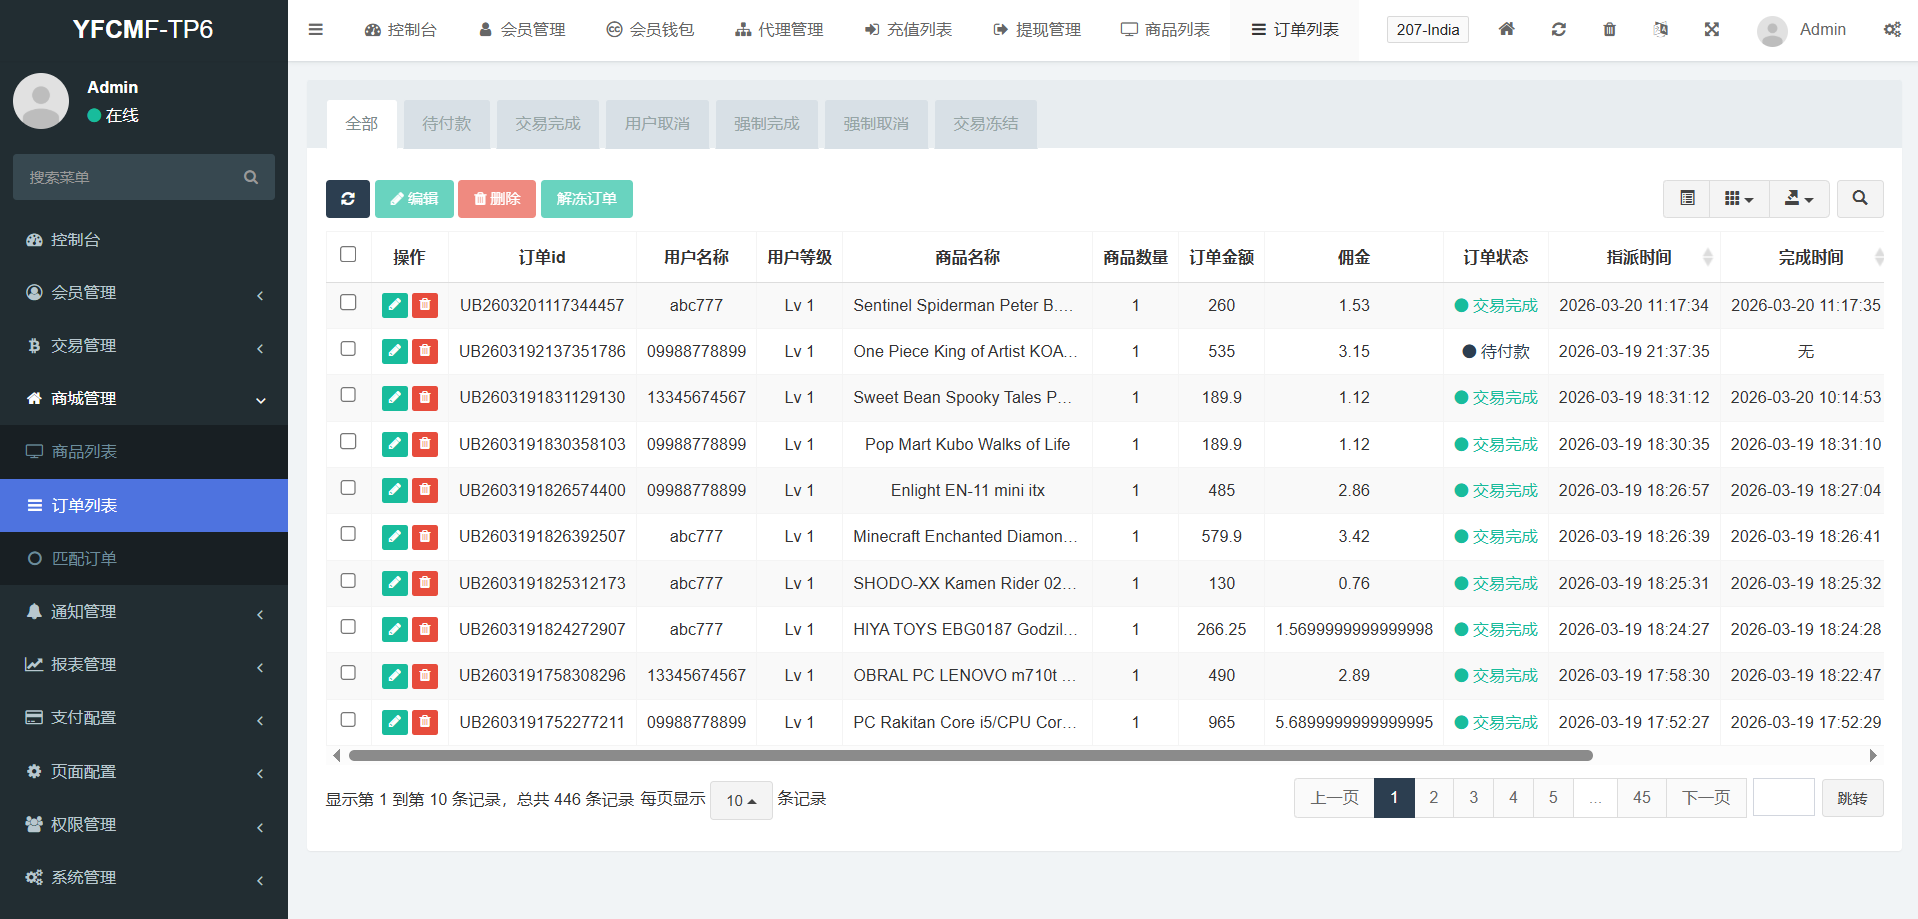Expand 会员管理 in the sidebar
This screenshot has height=919, width=1918.
pyautogui.click(x=144, y=293)
